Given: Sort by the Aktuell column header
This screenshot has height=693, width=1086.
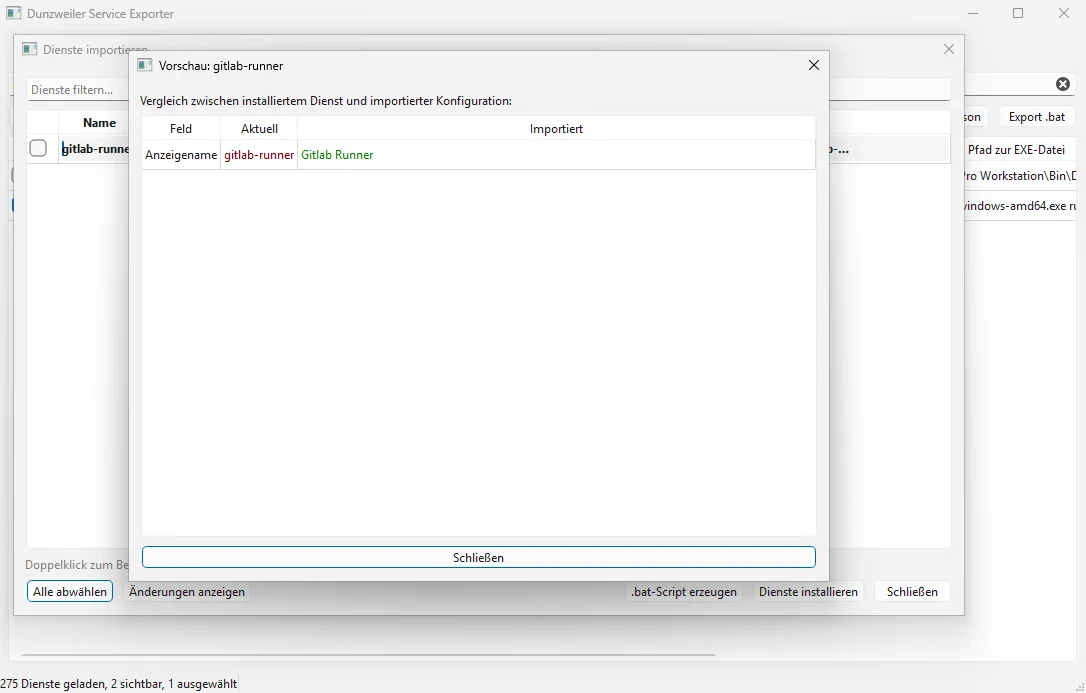Looking at the screenshot, I should [259, 128].
